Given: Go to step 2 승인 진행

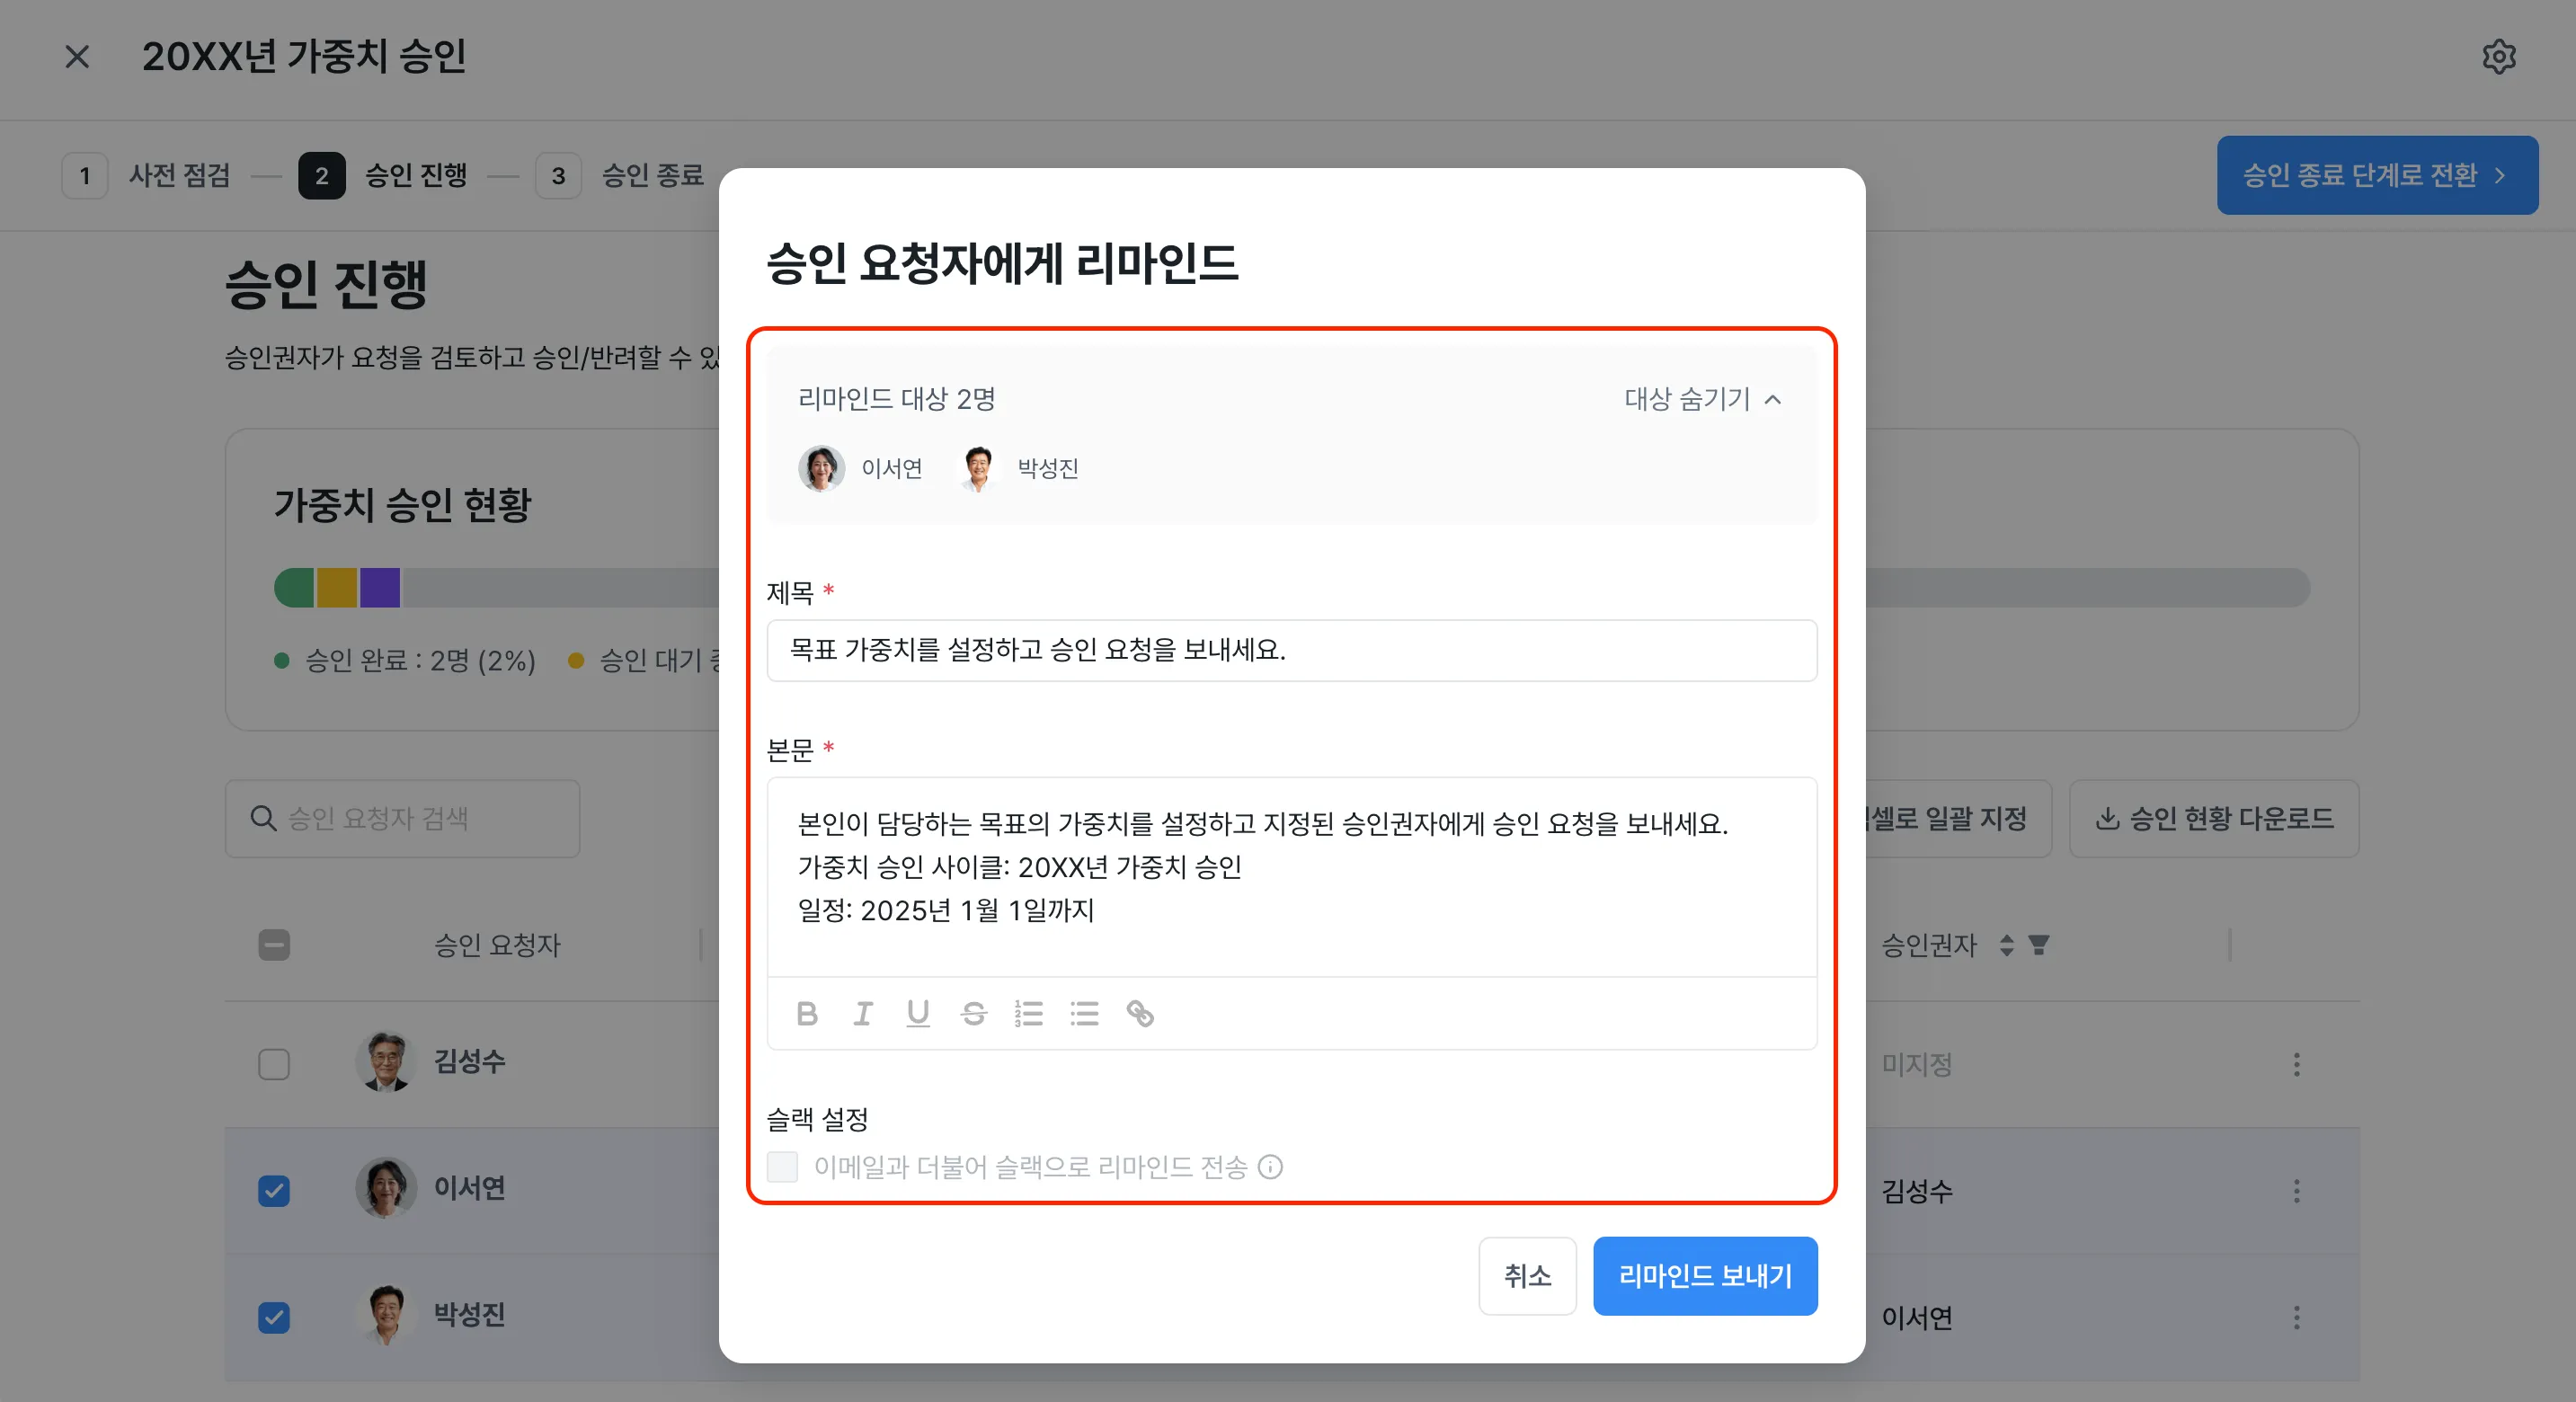Looking at the screenshot, I should 383,176.
